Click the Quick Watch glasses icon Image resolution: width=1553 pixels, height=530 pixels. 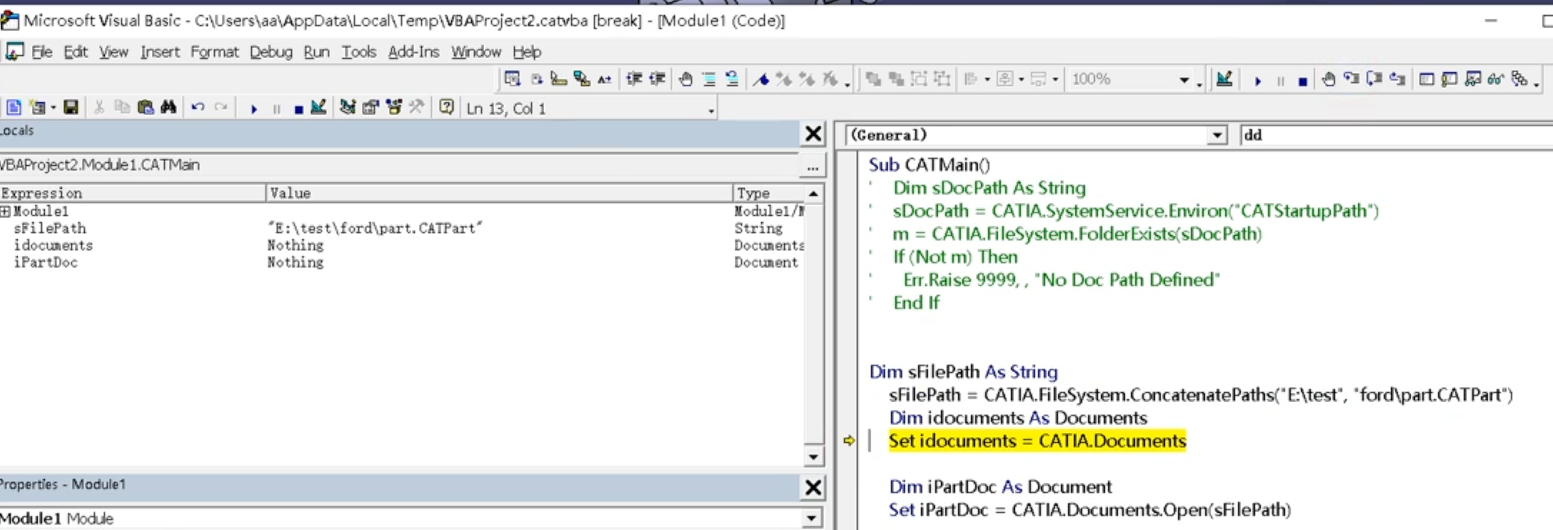[1495, 79]
